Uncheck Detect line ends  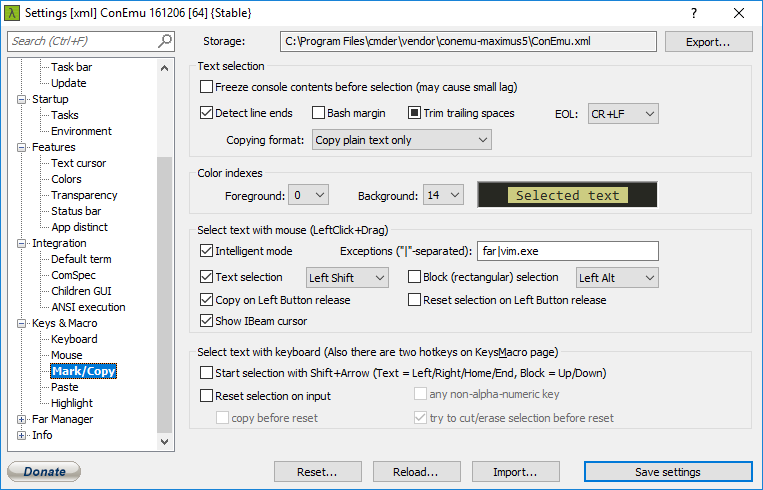tap(206, 113)
